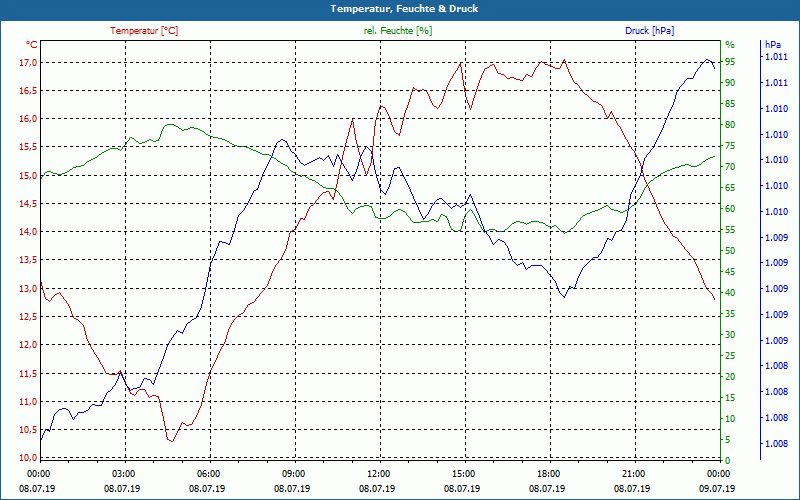The width and height of the screenshot is (800, 500).
Task: Click the '11,0' temperature axis value
Action: pos(29,402)
